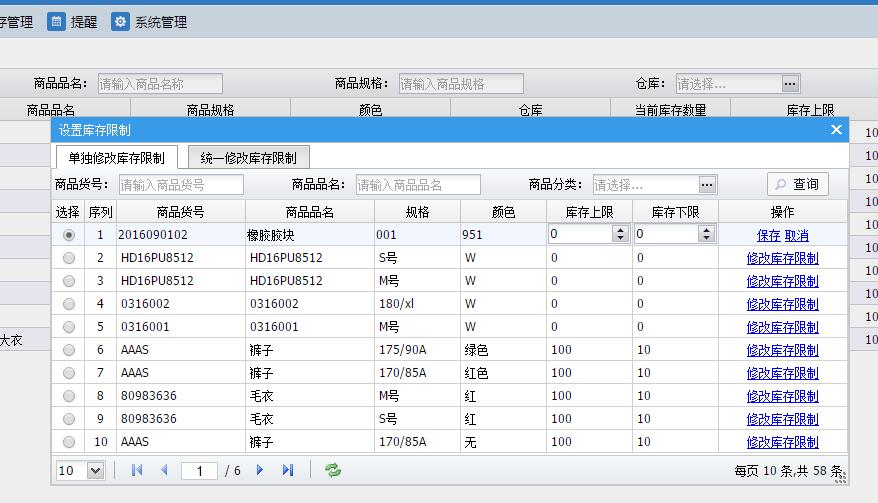Click 保存 link in row 1

pos(768,235)
